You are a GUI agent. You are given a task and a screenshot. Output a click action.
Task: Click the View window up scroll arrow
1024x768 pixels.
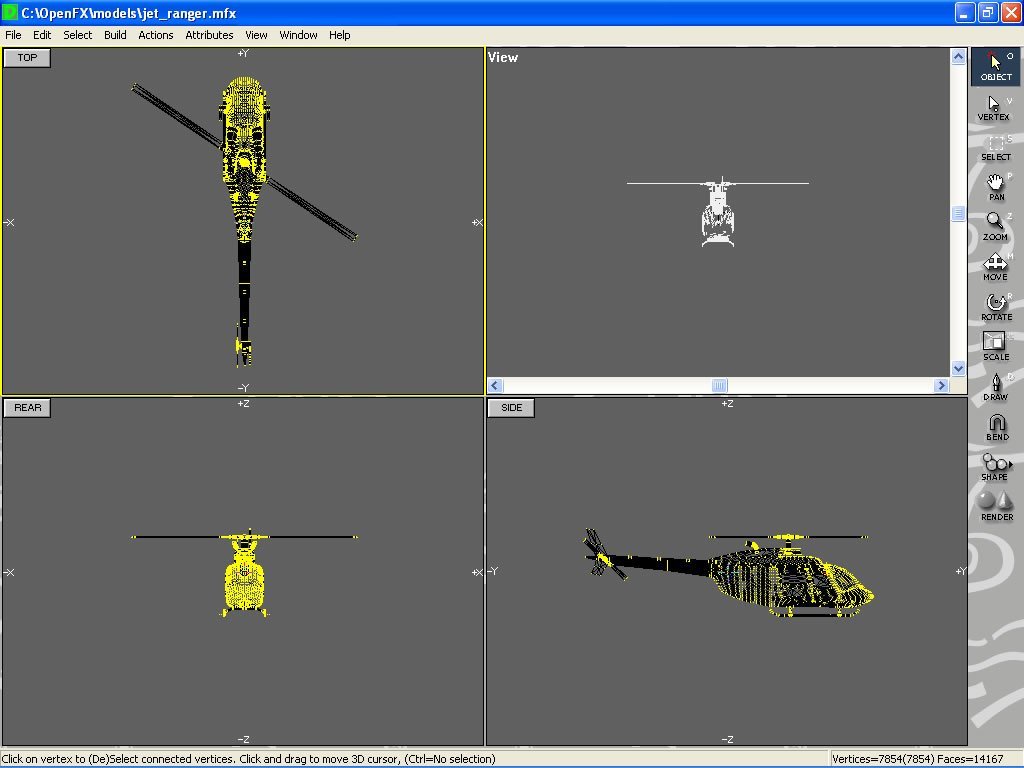tap(958, 57)
